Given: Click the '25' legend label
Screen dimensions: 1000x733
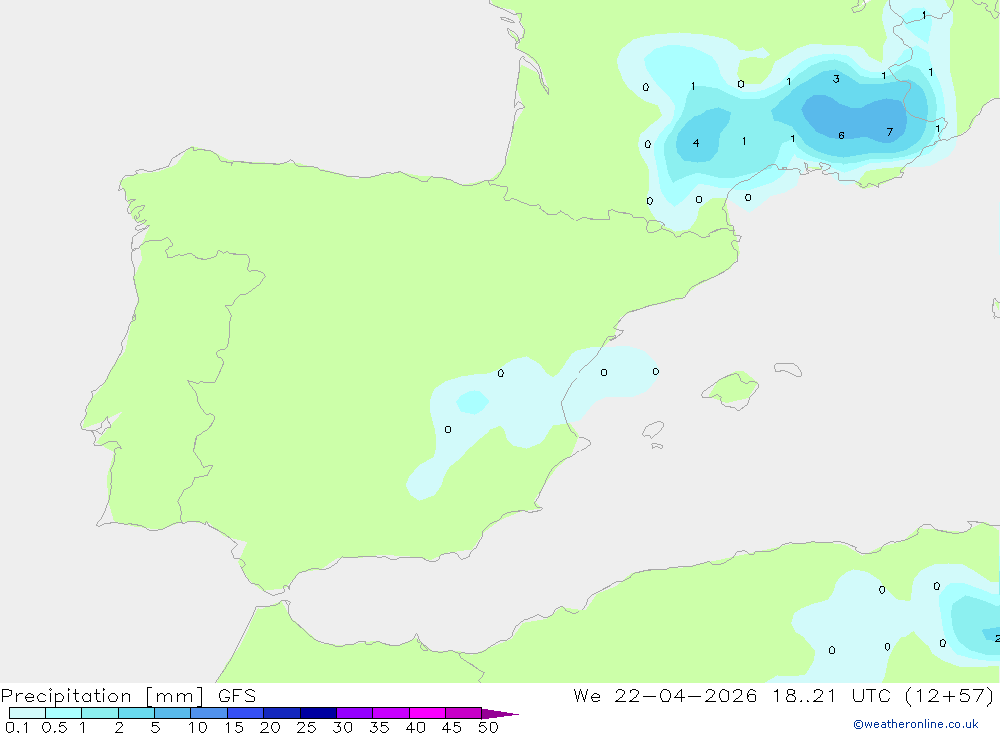Looking at the screenshot, I should (306, 727).
